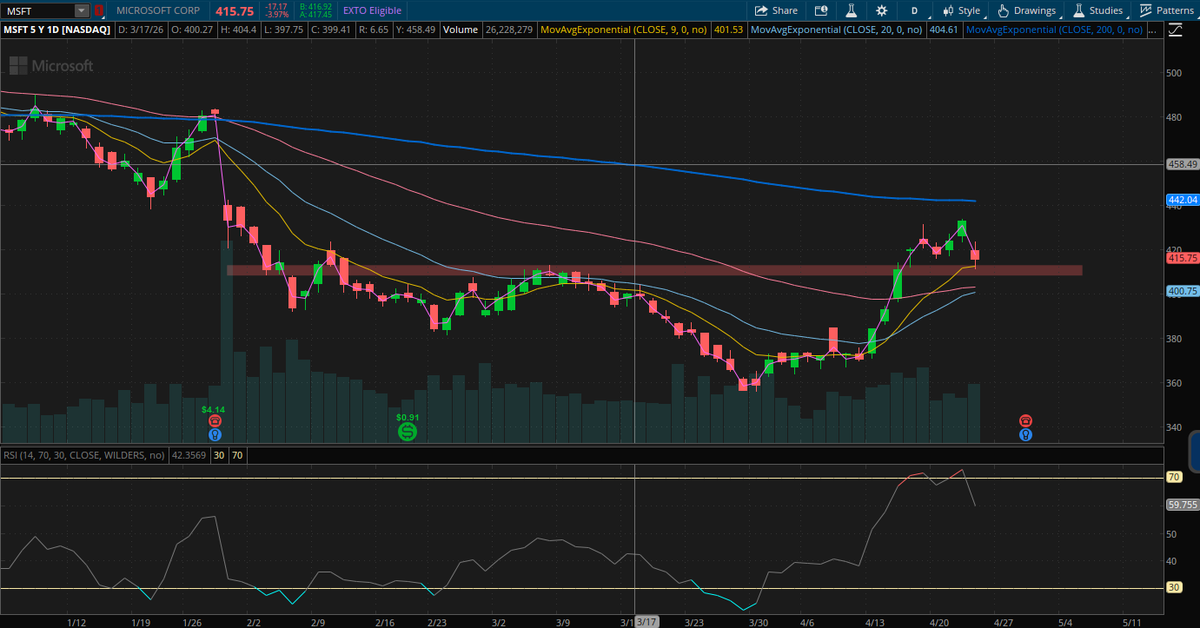
Task: Select the RSI study label
Action: [x=83, y=455]
